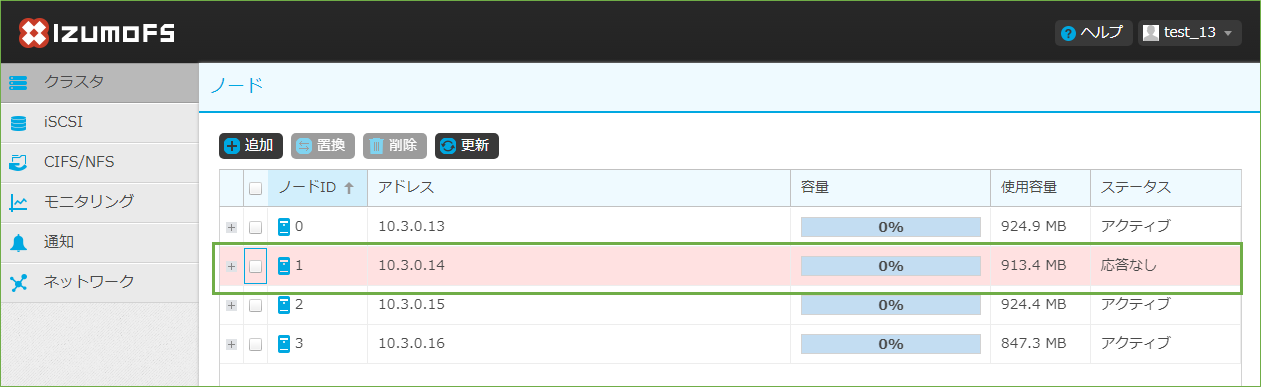Open the クラスタ sidebar section
This screenshot has width=1261, height=387.
click(100, 82)
